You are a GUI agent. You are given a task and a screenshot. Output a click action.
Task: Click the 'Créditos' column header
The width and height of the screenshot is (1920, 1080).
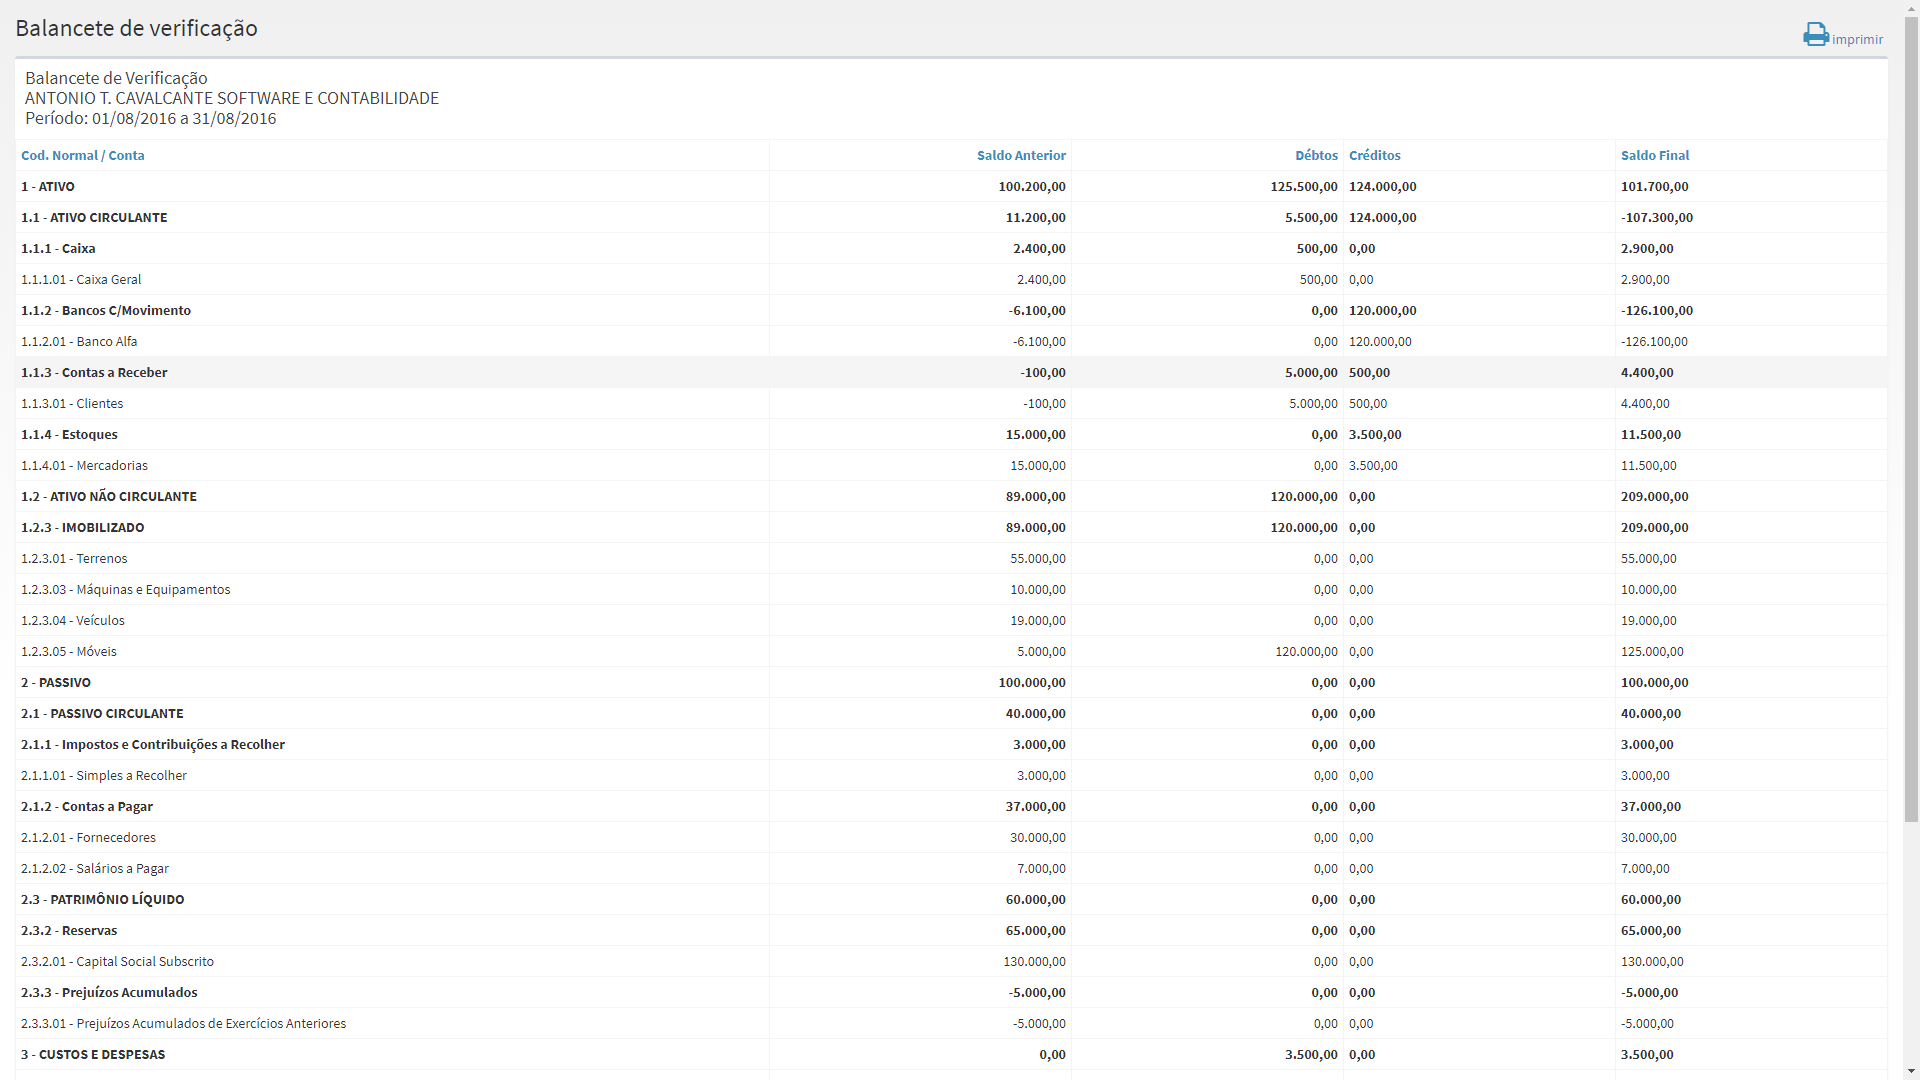(1375, 155)
